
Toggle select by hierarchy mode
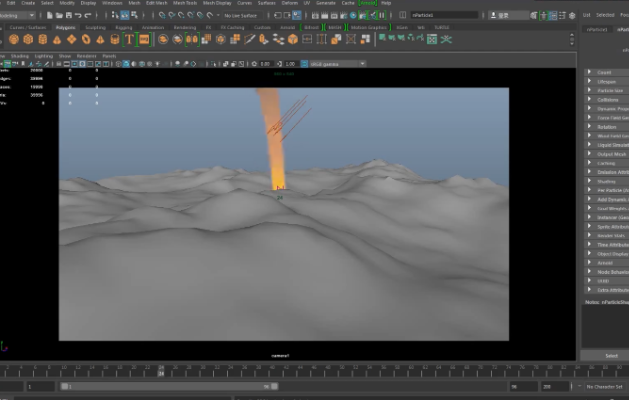pos(115,15)
